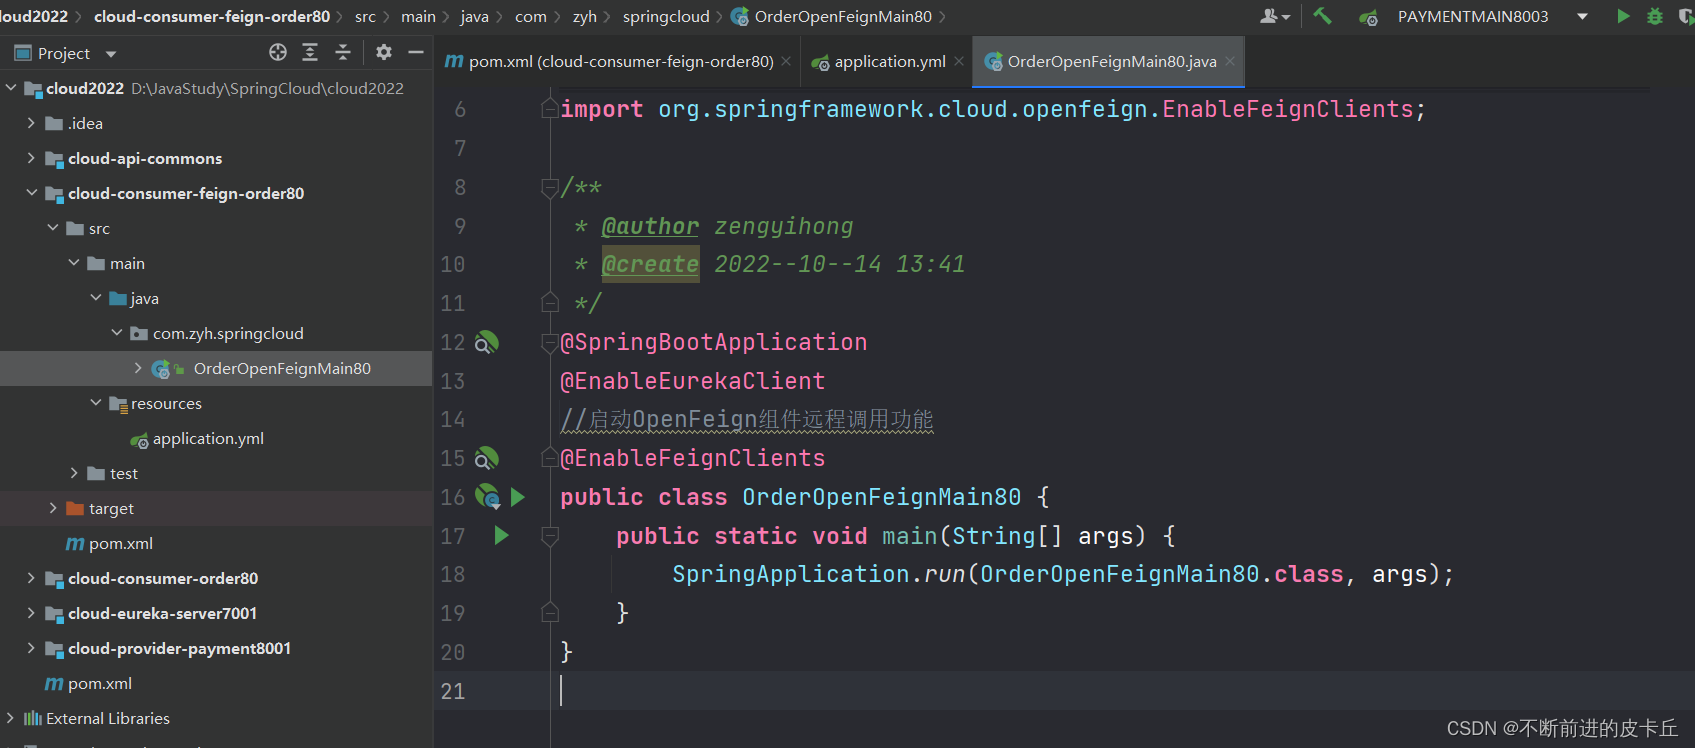The height and width of the screenshot is (748, 1695).
Task: Click Collapse All in Project panel
Action: tap(343, 52)
